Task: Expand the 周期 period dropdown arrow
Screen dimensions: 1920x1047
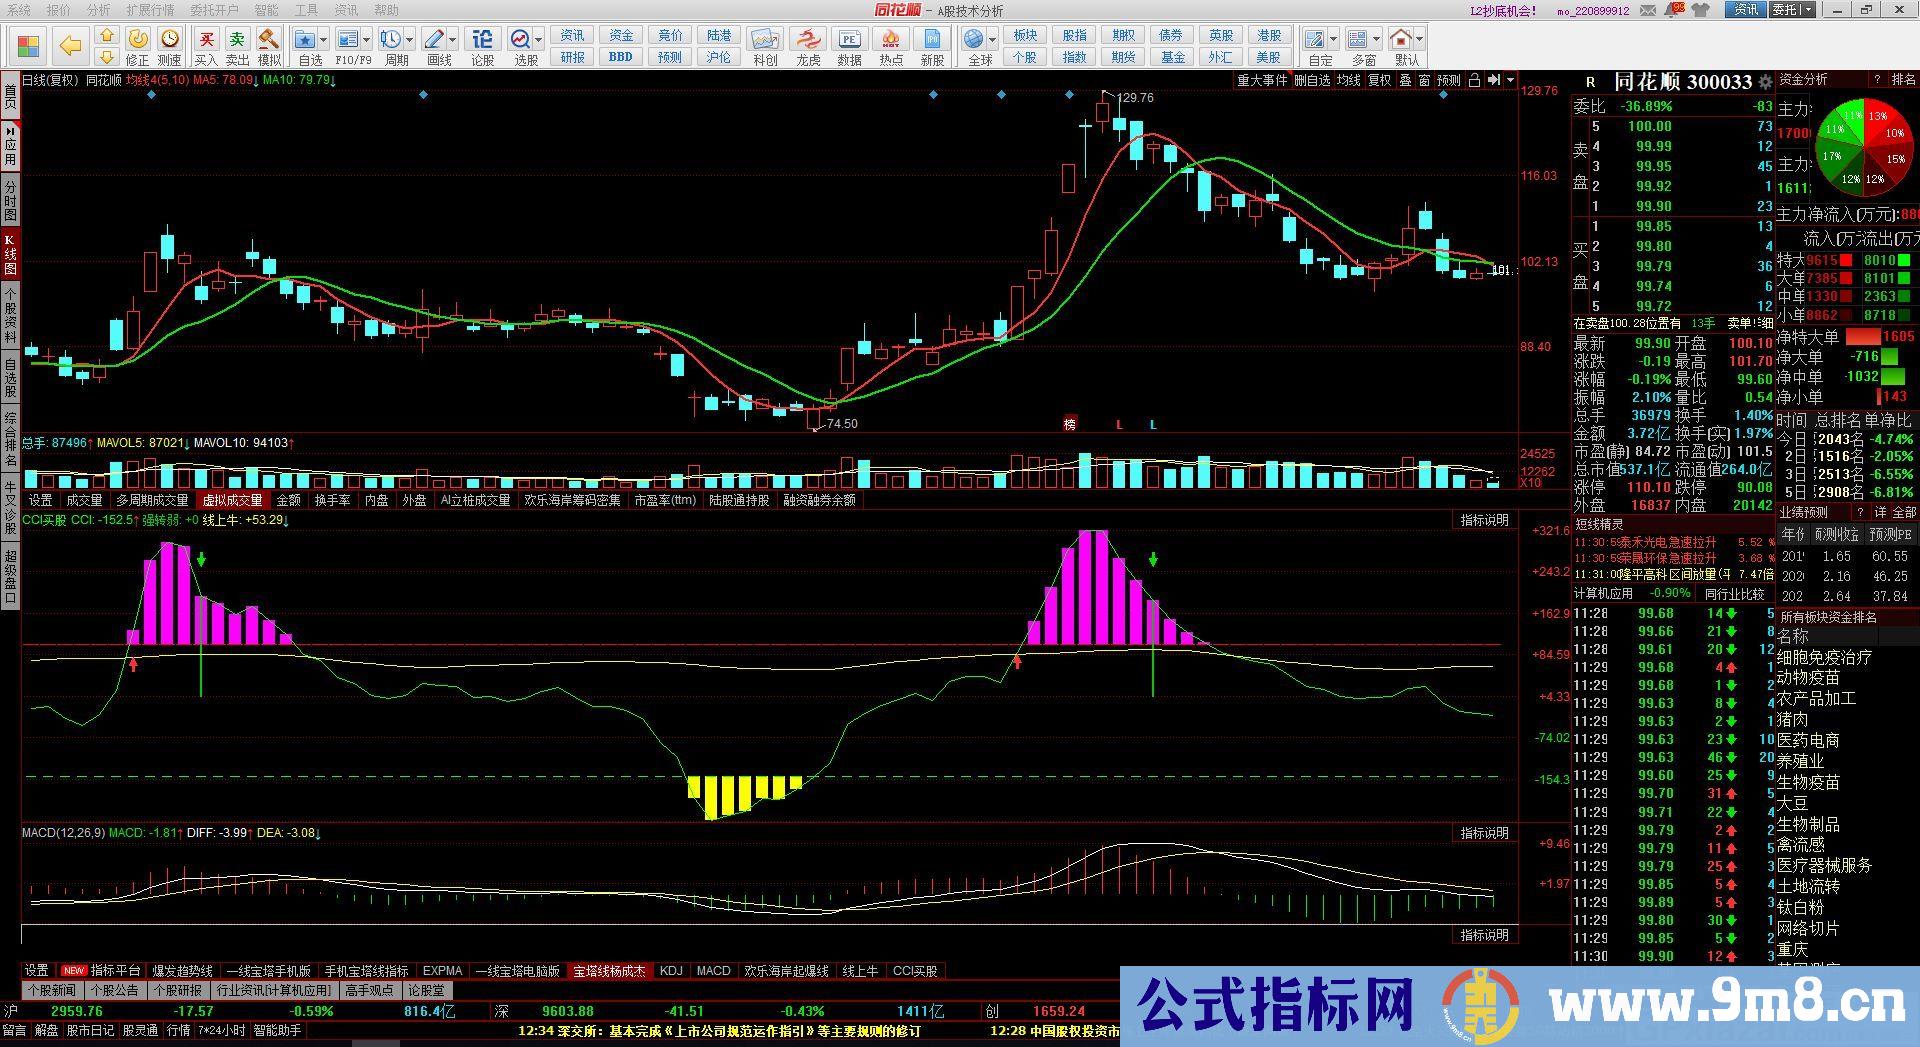Action: [410, 40]
